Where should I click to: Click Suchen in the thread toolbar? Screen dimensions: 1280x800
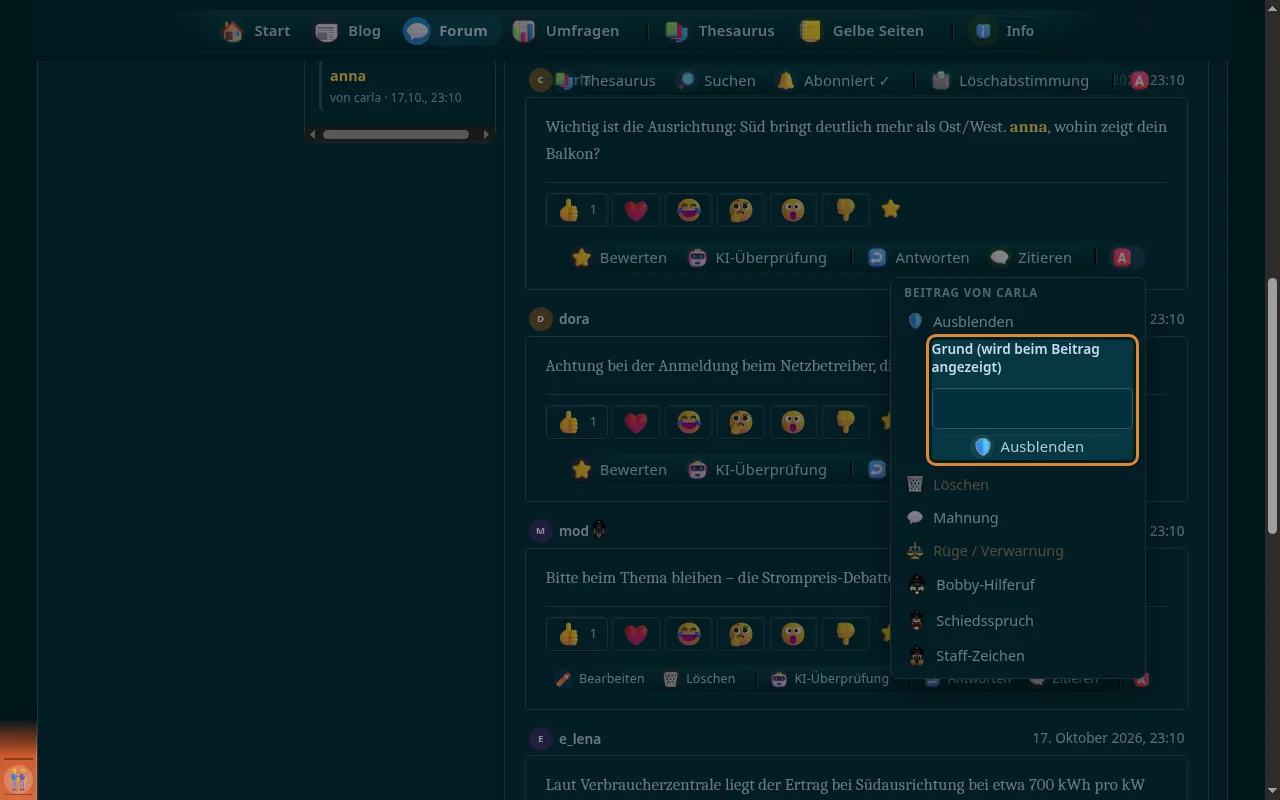(x=716, y=81)
